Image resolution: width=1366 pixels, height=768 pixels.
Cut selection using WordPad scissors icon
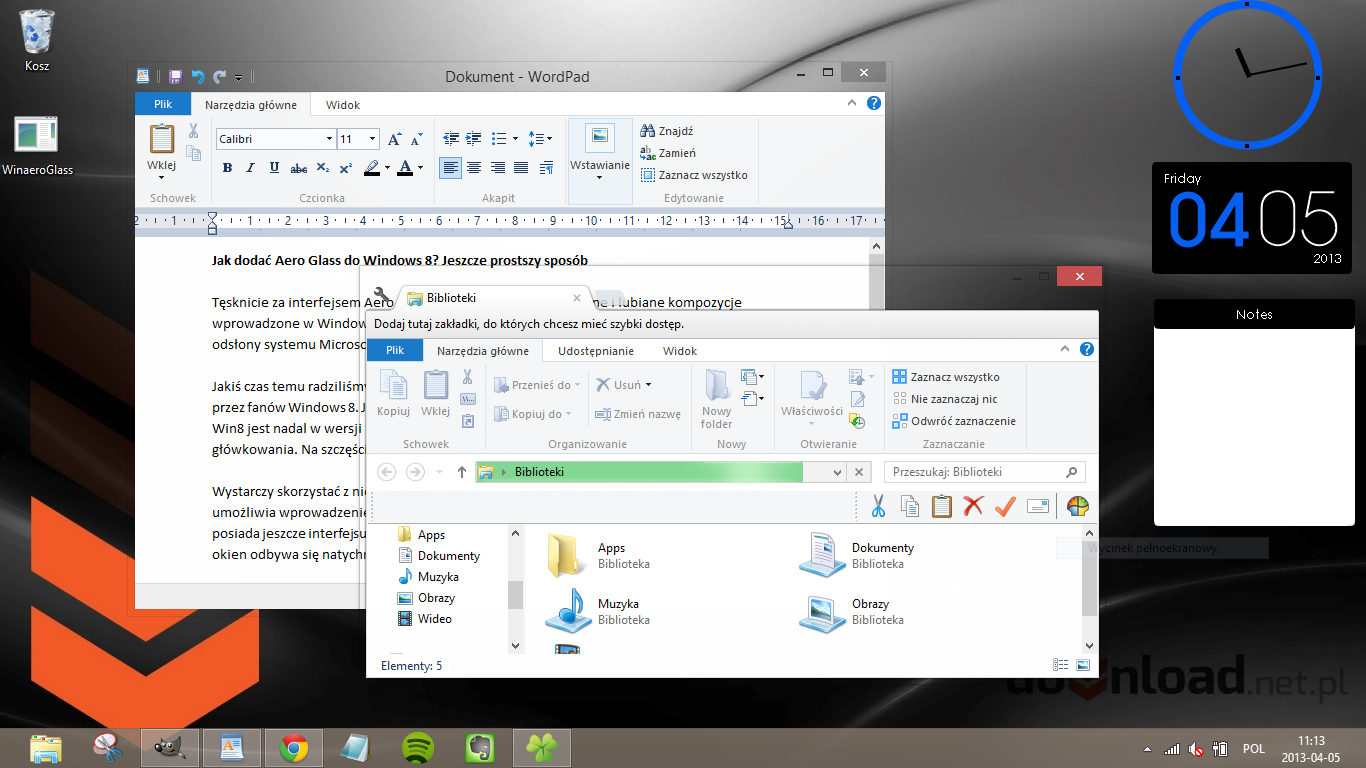pos(193,130)
